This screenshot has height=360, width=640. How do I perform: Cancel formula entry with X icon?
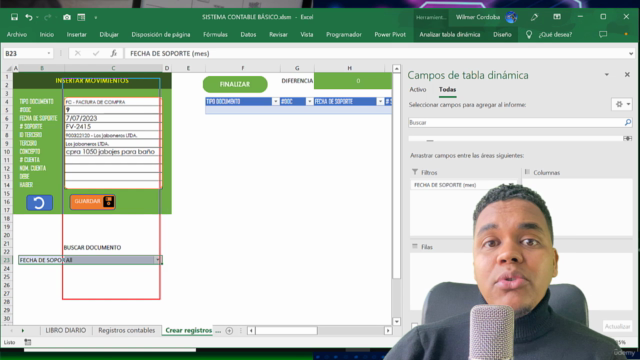tap(78, 53)
